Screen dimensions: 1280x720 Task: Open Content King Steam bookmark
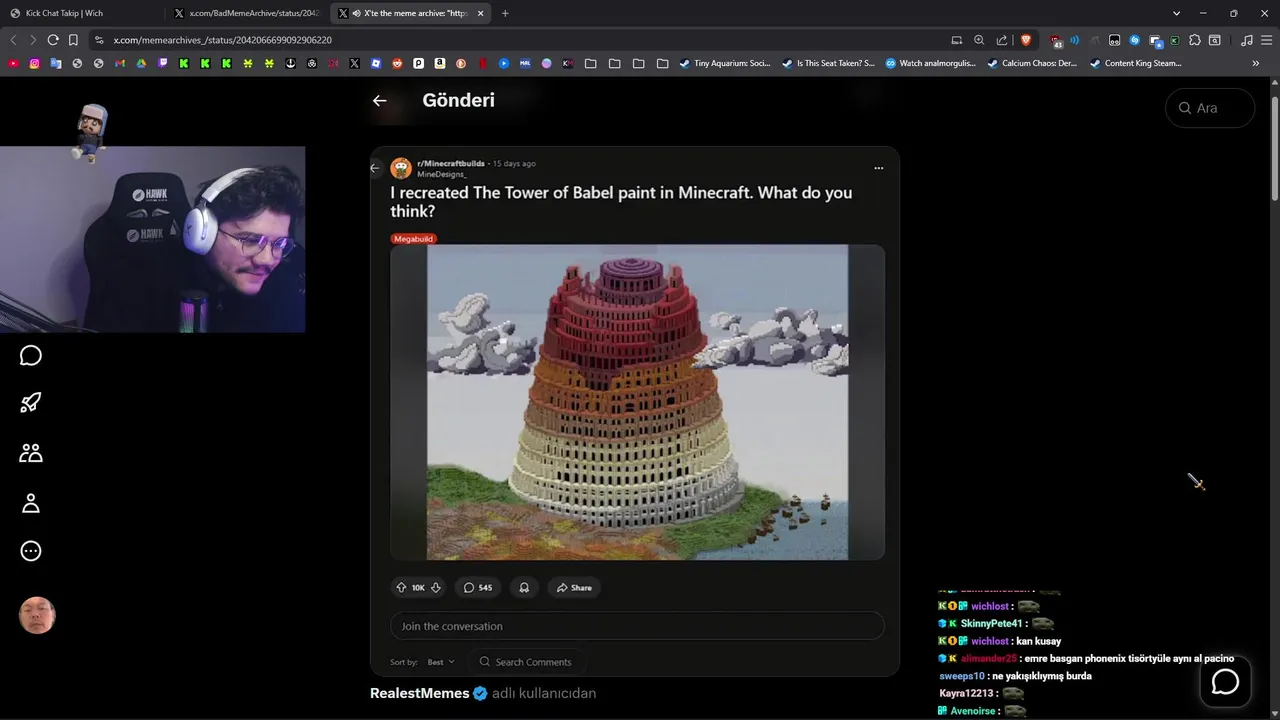[1136, 63]
